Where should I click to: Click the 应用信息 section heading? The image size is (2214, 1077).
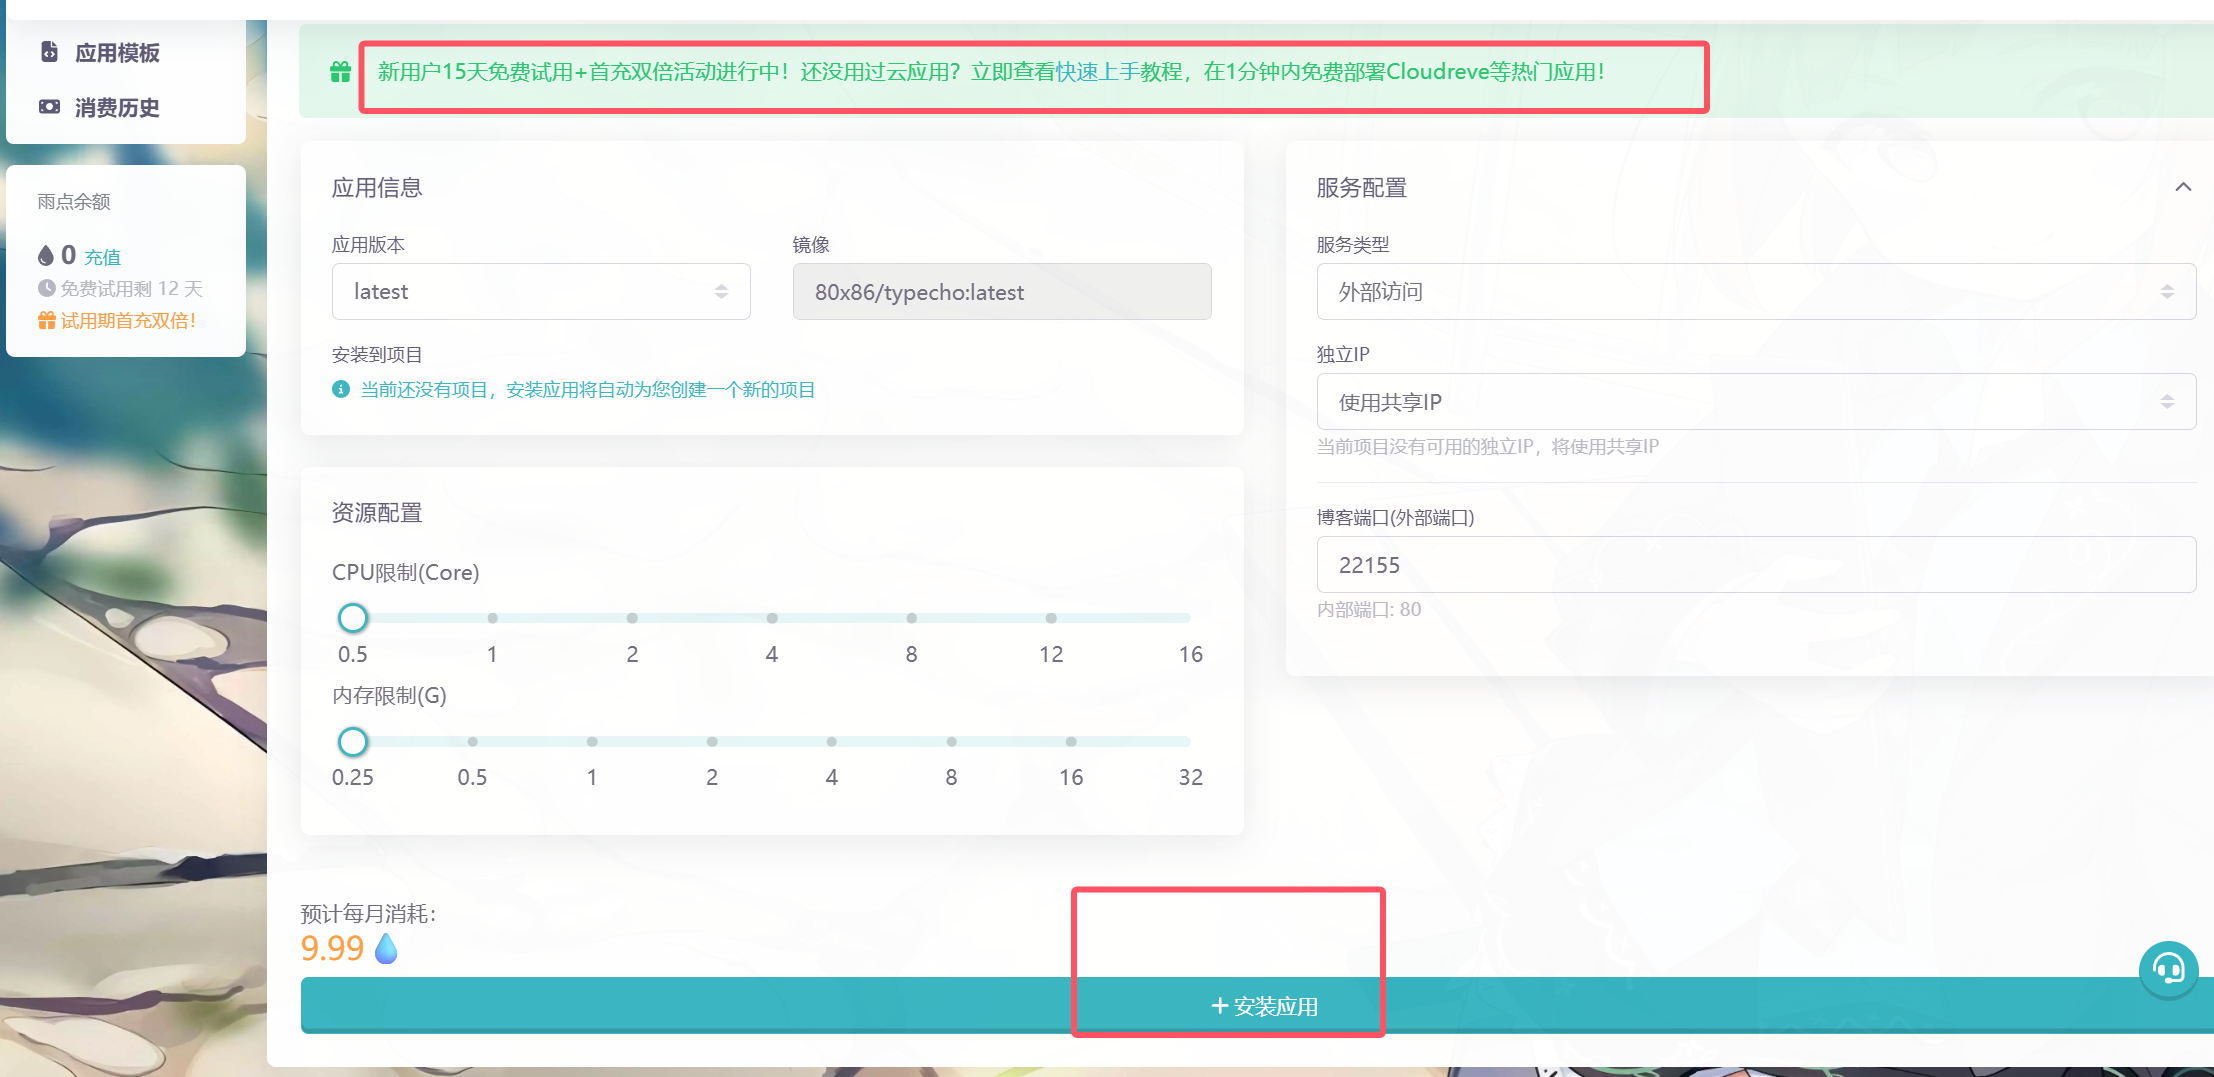(x=377, y=187)
